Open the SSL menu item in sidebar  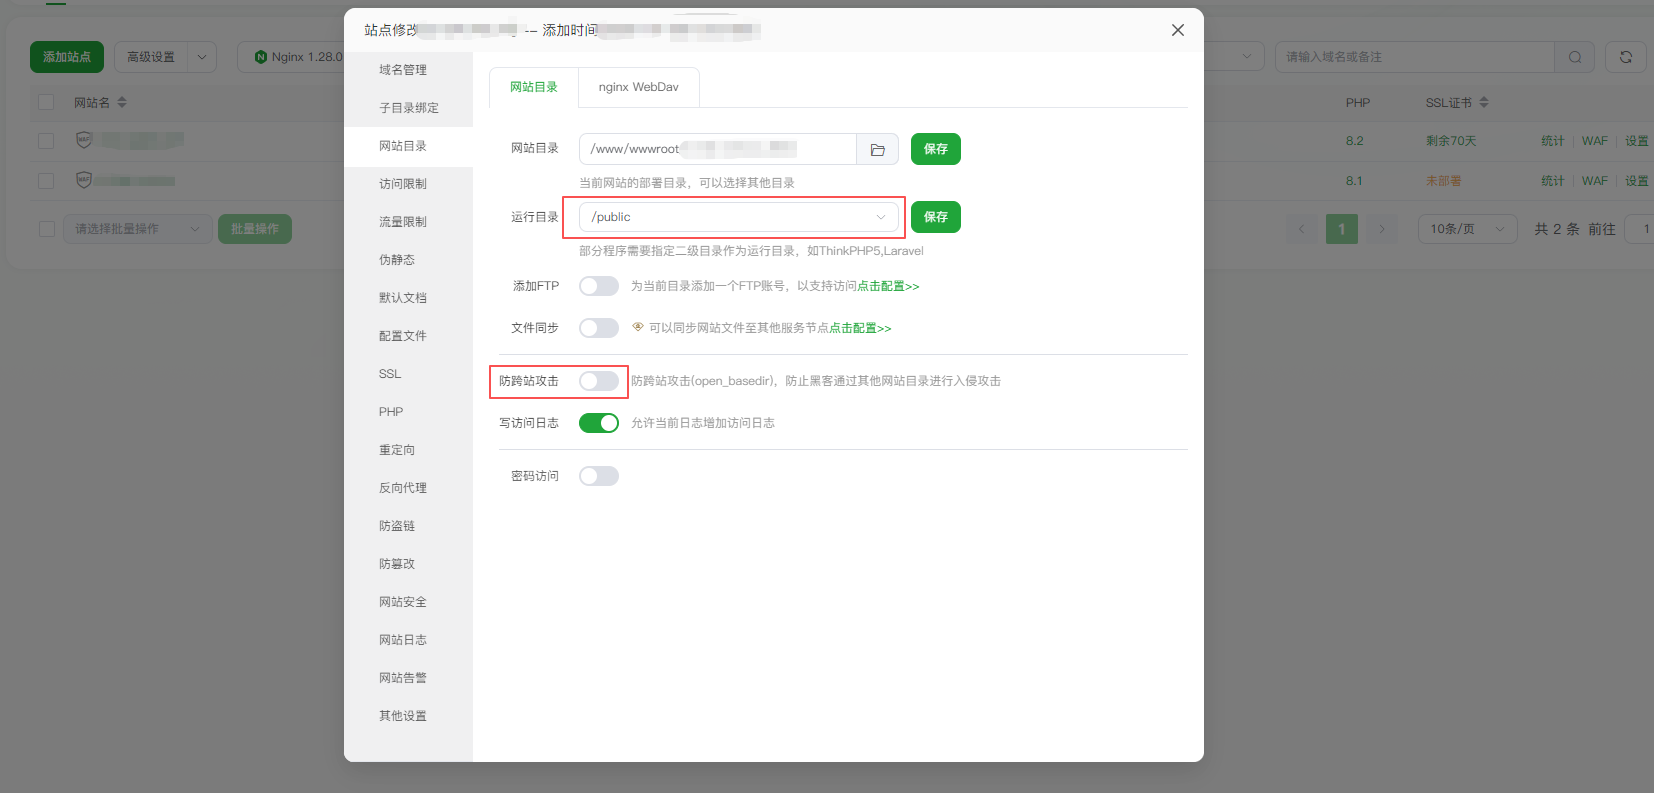tap(390, 374)
